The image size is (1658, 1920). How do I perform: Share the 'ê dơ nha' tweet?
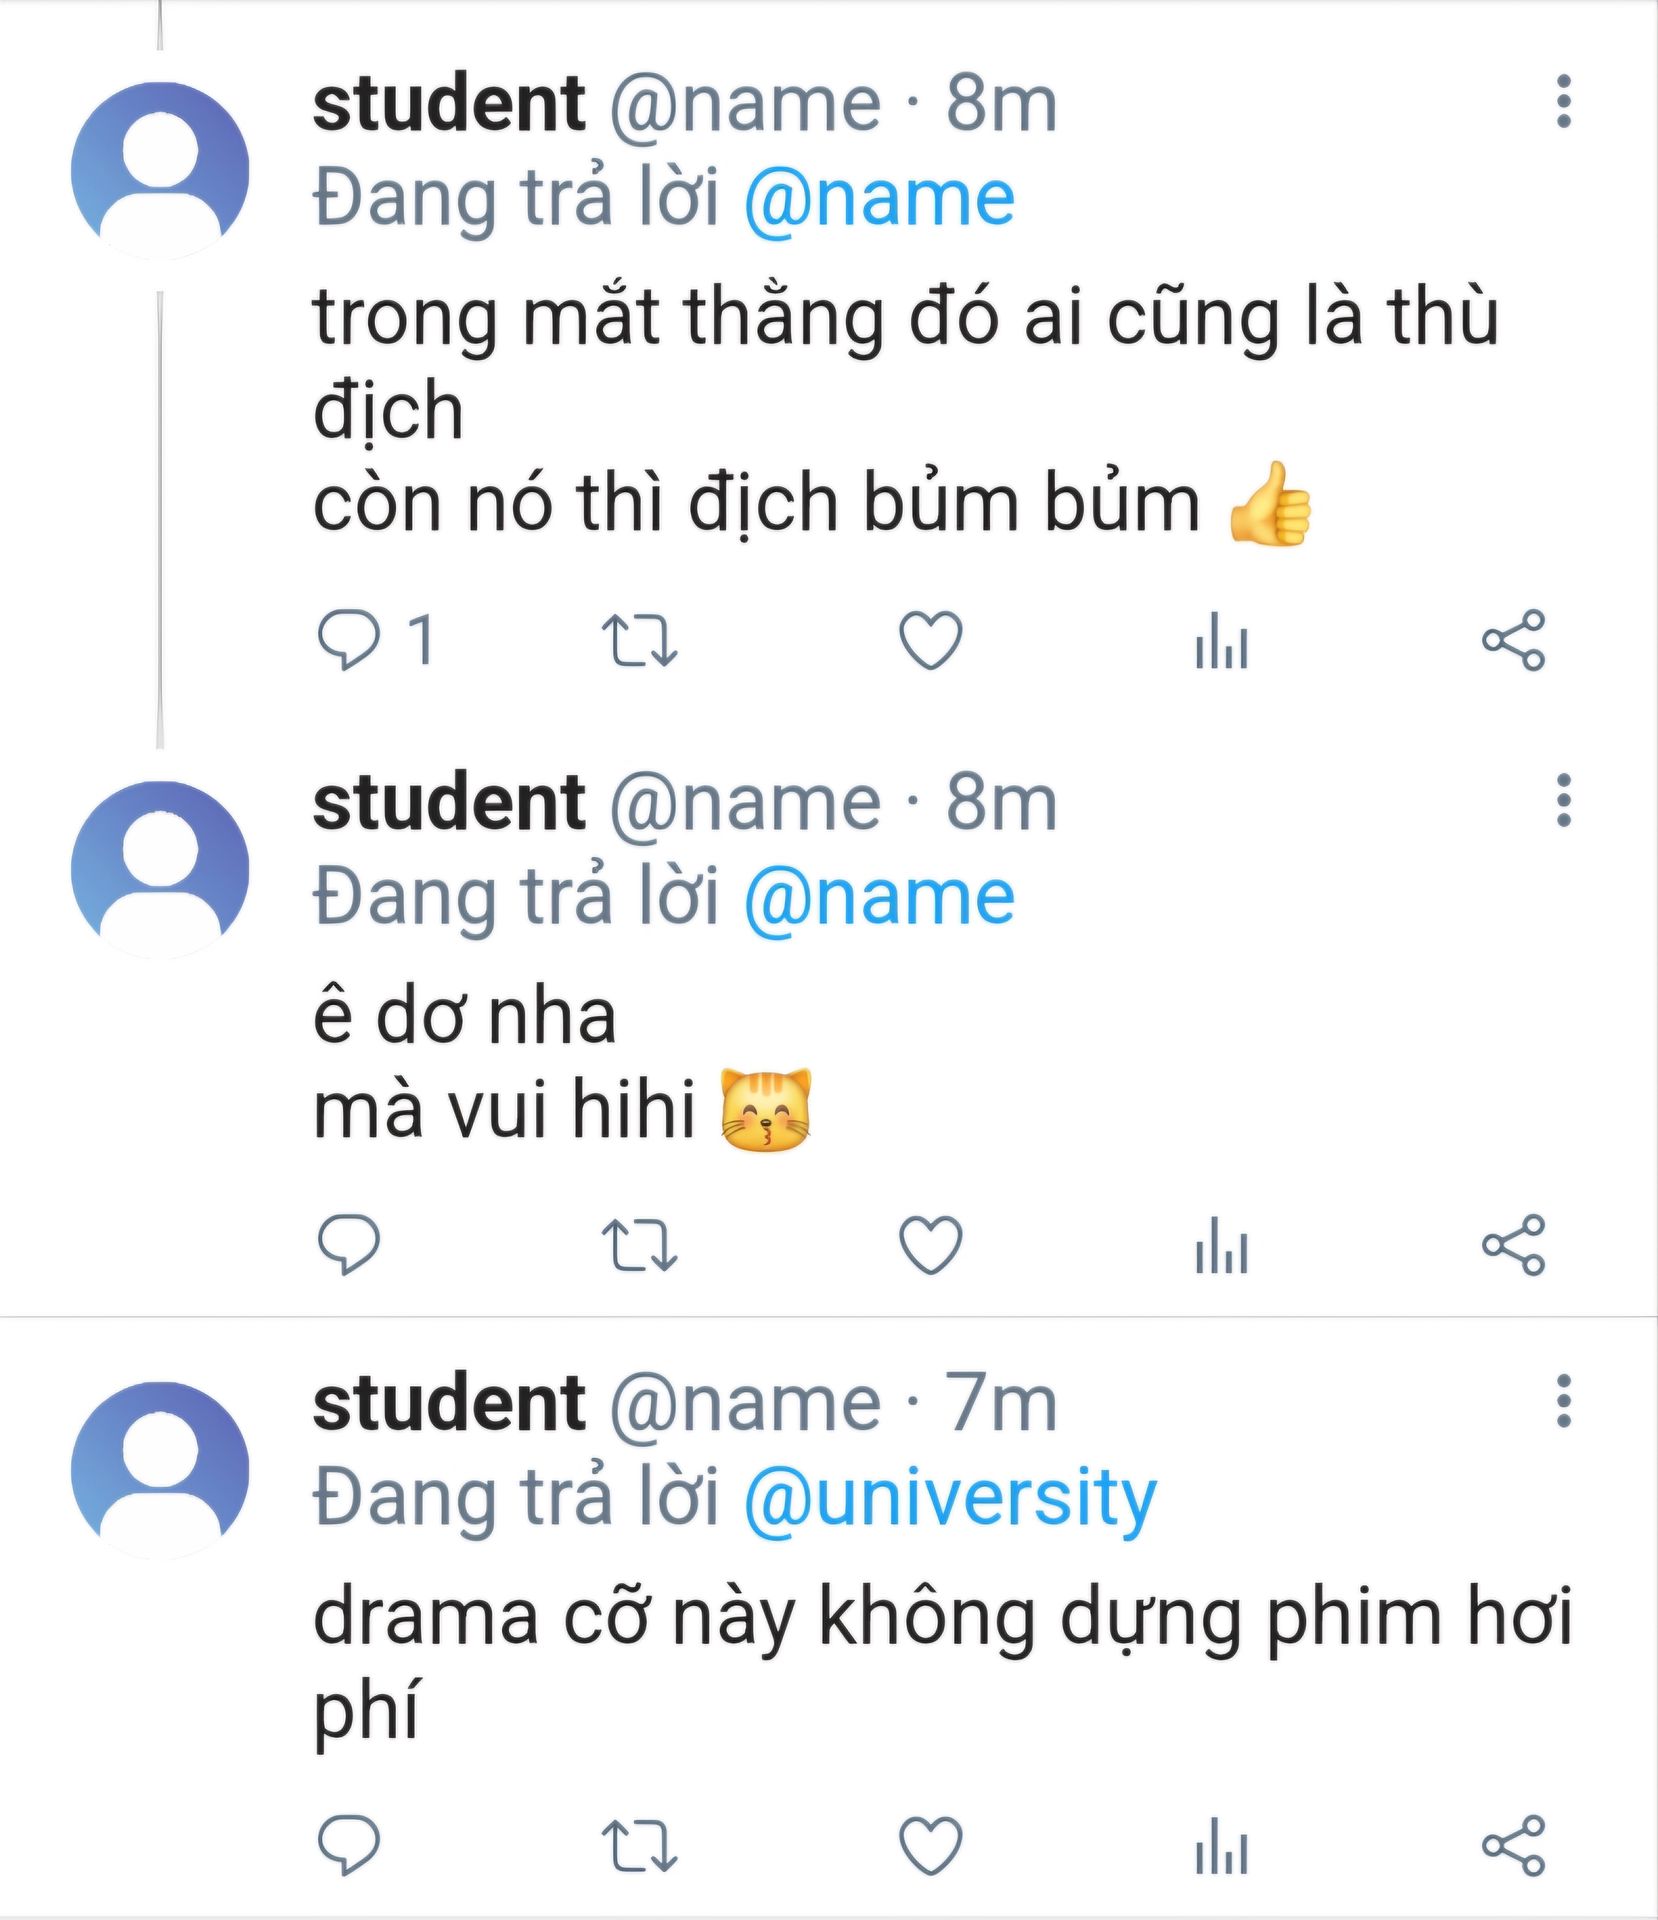(x=1513, y=1245)
